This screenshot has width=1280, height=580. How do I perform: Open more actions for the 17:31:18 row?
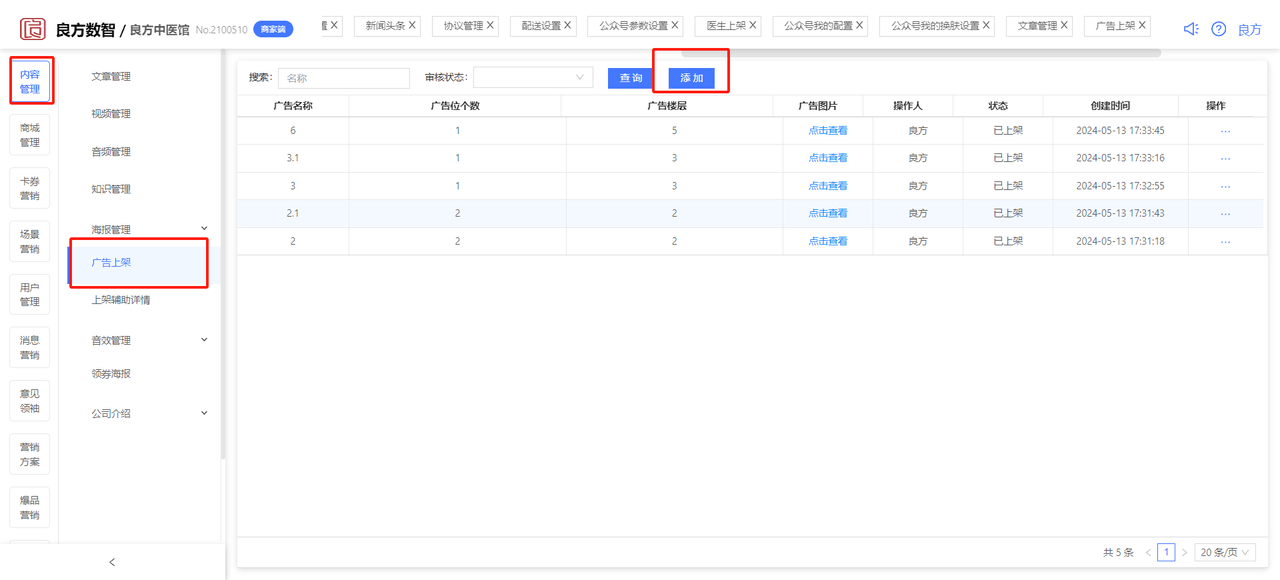point(1225,241)
